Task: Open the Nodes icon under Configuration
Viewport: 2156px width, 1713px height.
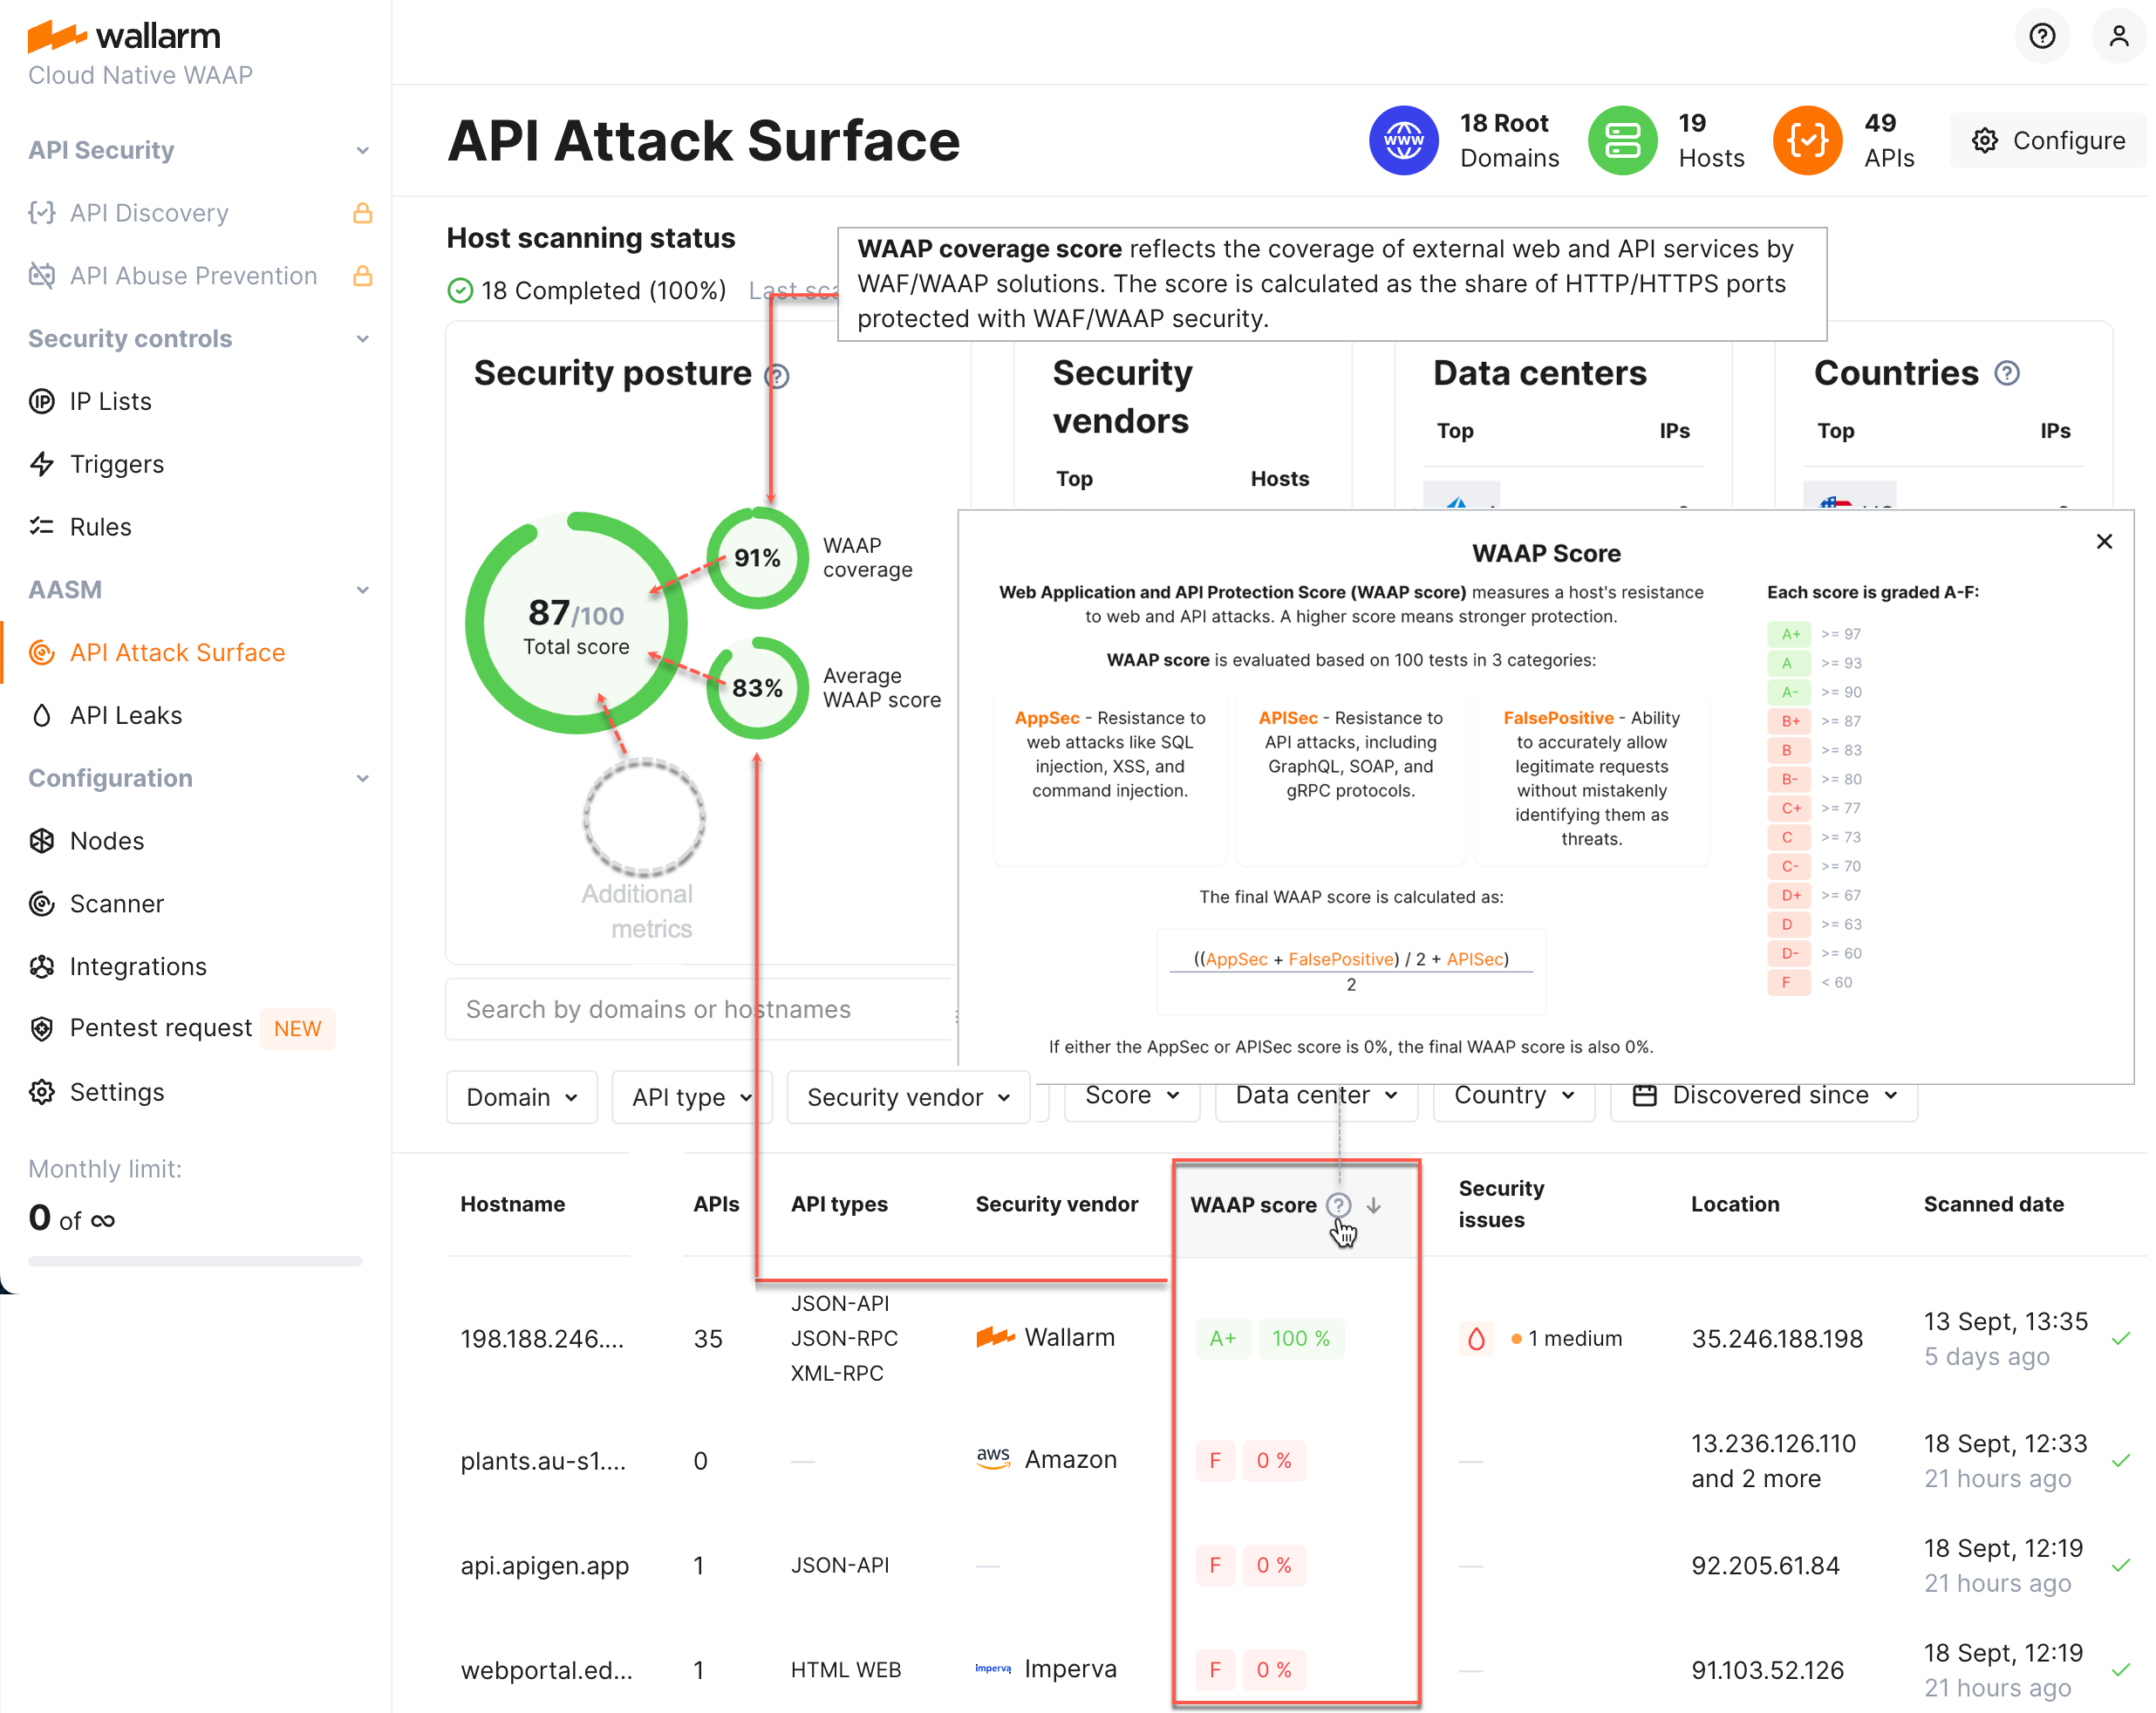Action: click(x=42, y=840)
